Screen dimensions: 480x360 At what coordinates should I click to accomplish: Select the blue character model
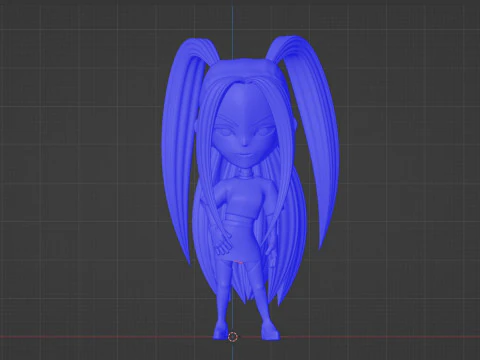[x=250, y=188]
